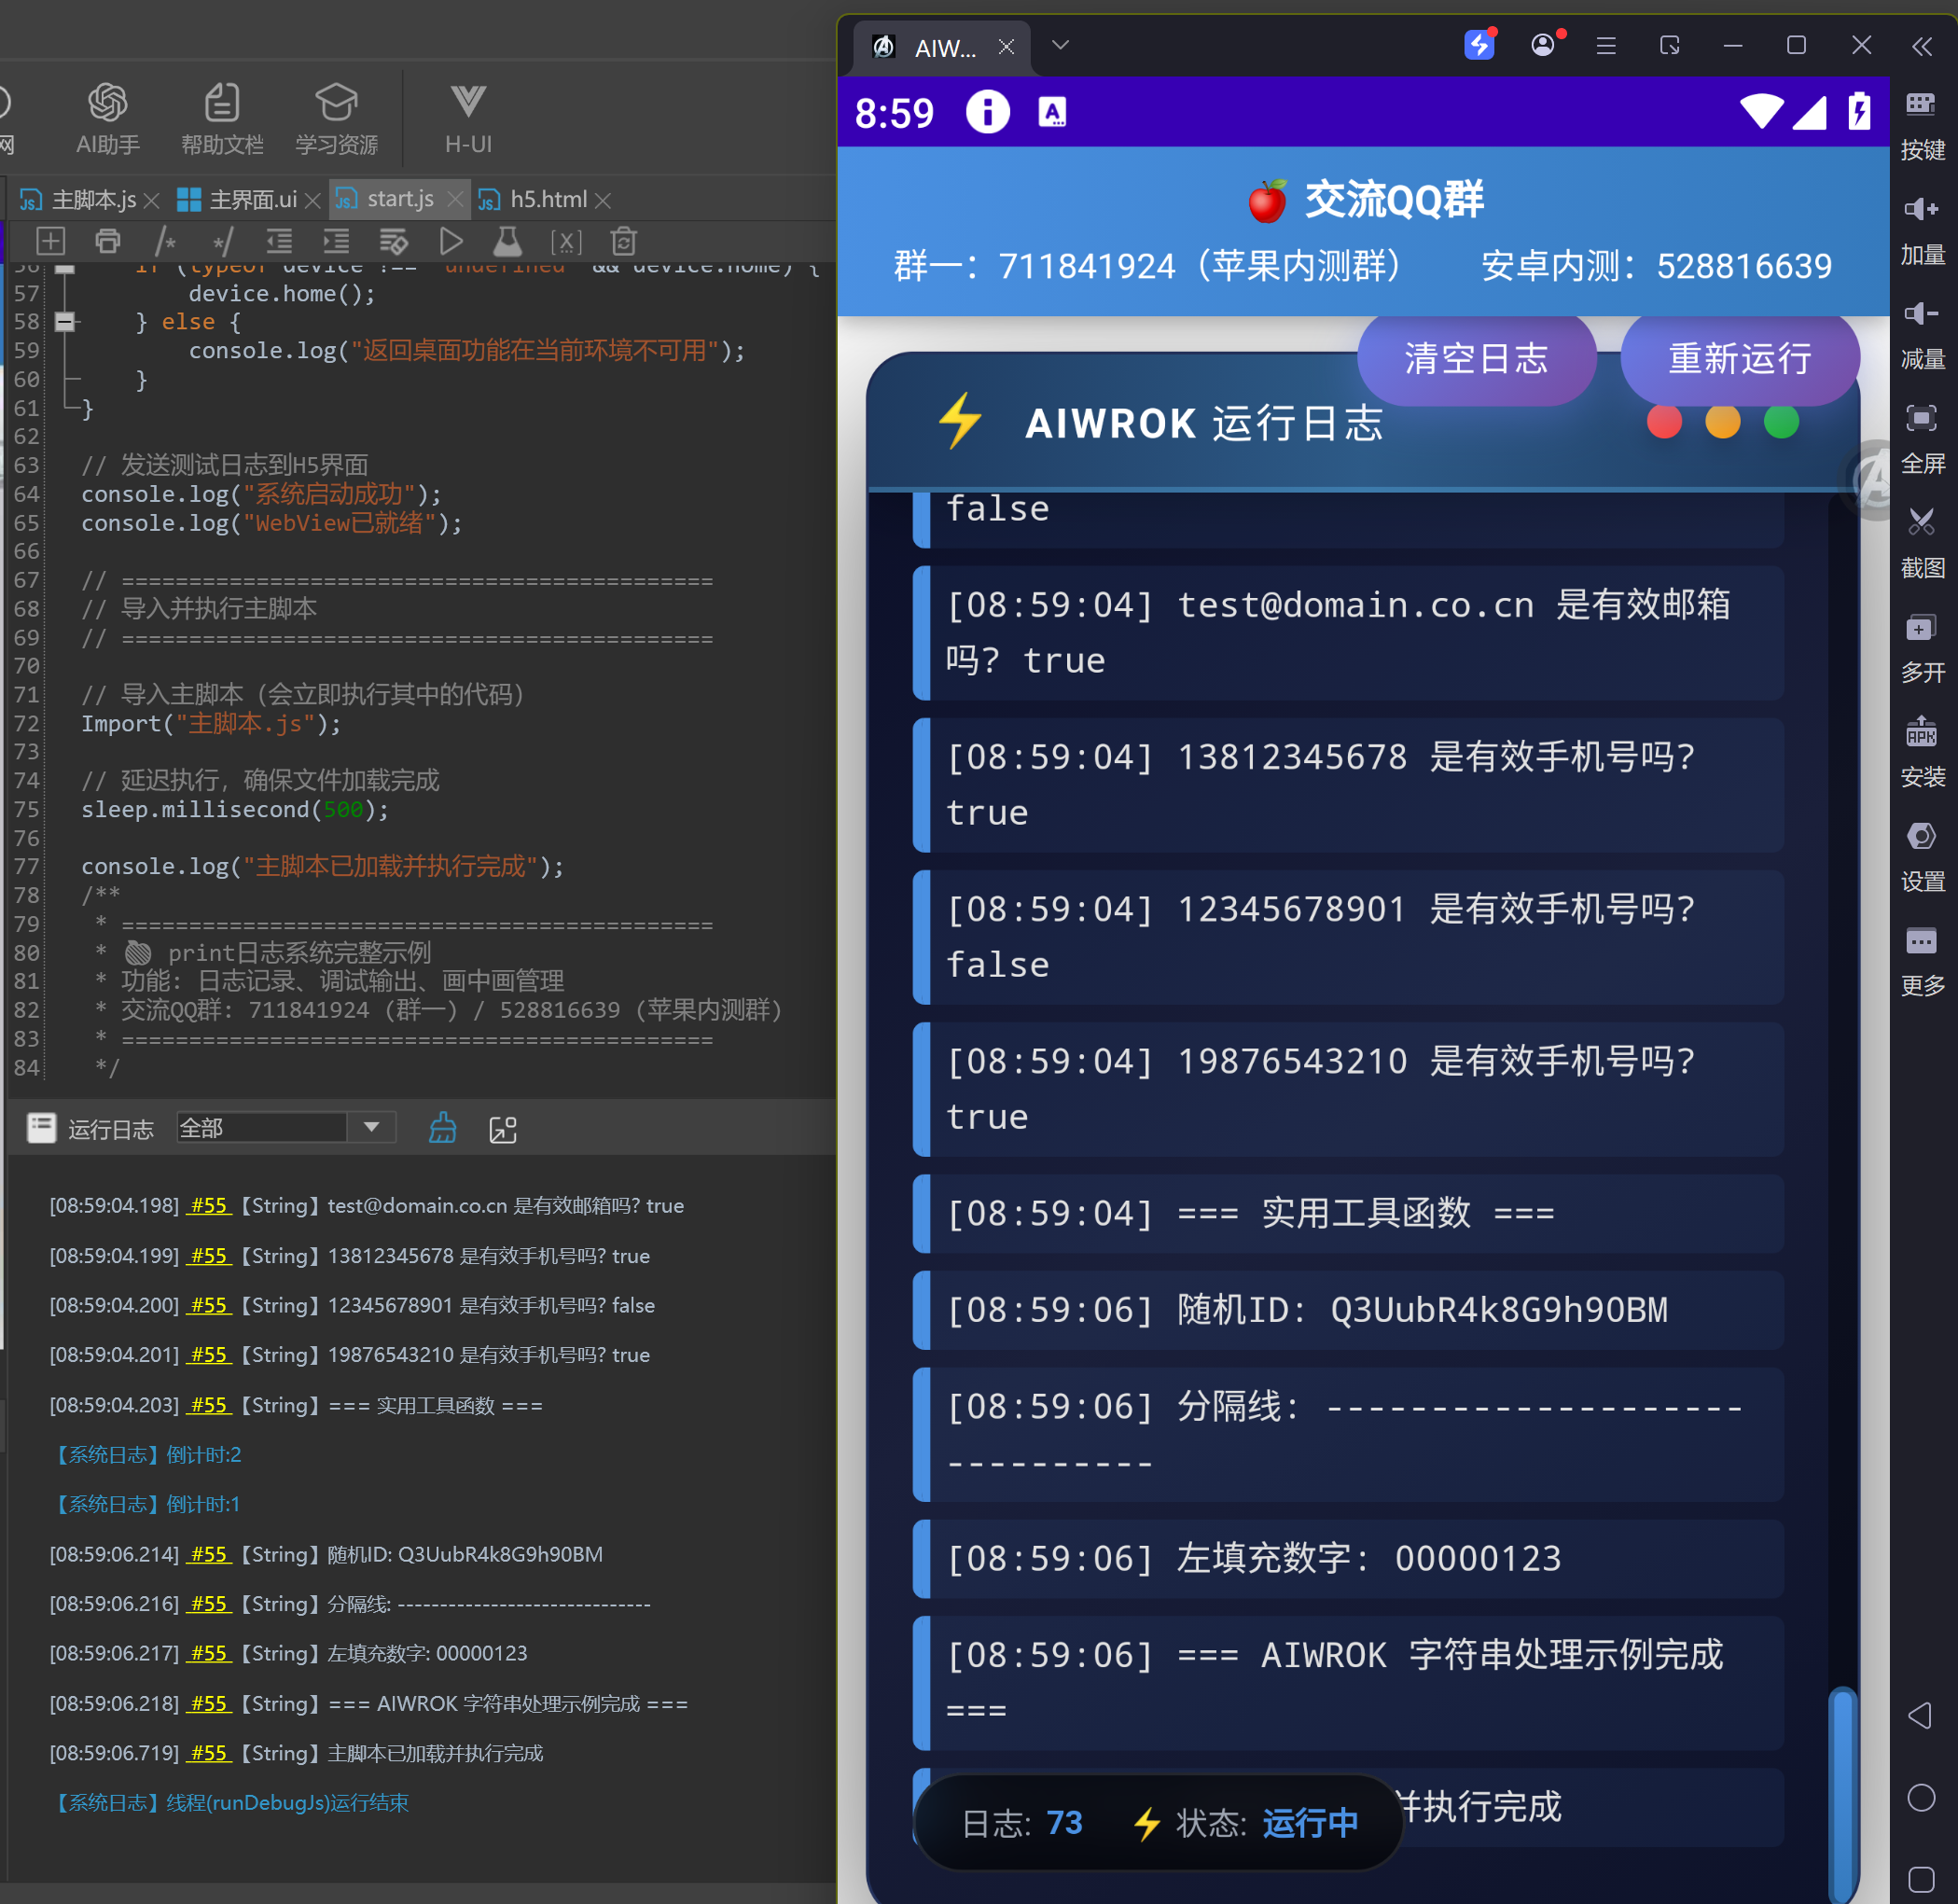Viewport: 1958px width, 1904px height.
Task: Click #55 link on 主脚本已加载并执行完成 log line
Action: pyautogui.click(x=209, y=1753)
